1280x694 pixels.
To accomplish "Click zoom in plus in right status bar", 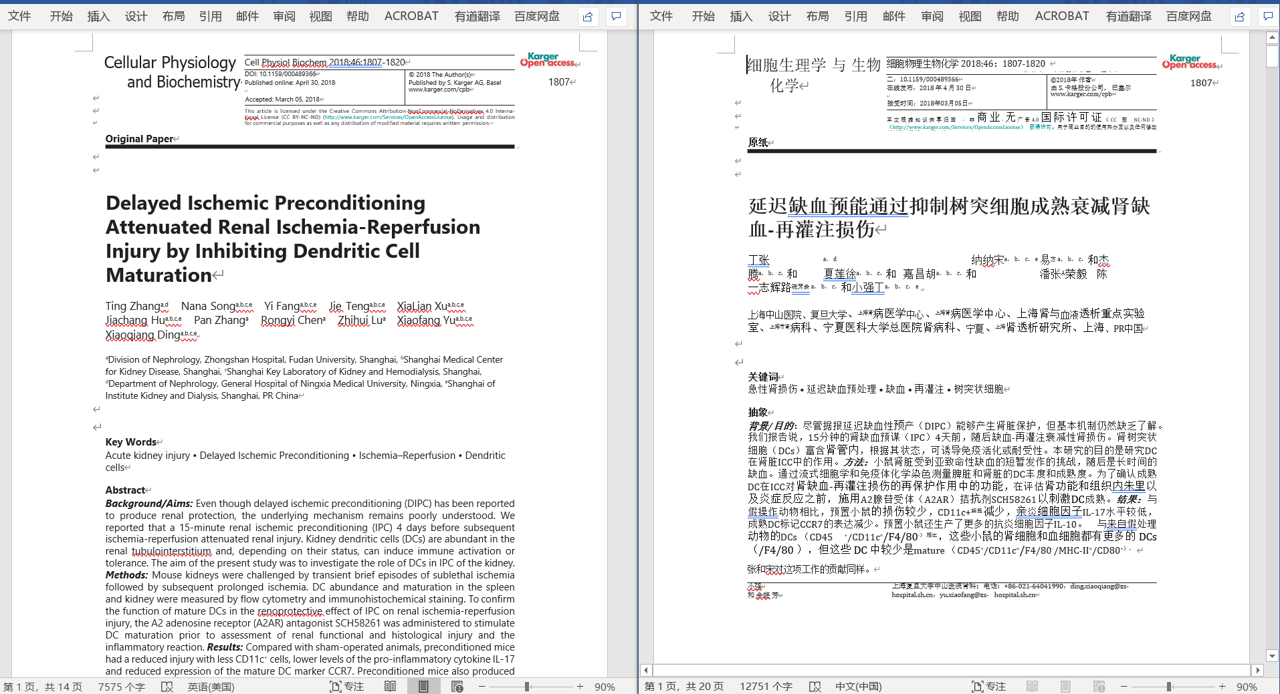I will coord(1222,687).
